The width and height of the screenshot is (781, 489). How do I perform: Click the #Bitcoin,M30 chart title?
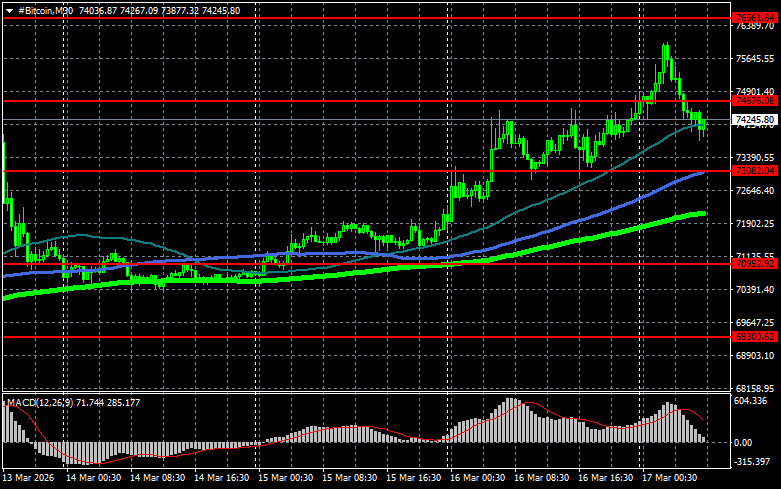pyautogui.click(x=45, y=10)
